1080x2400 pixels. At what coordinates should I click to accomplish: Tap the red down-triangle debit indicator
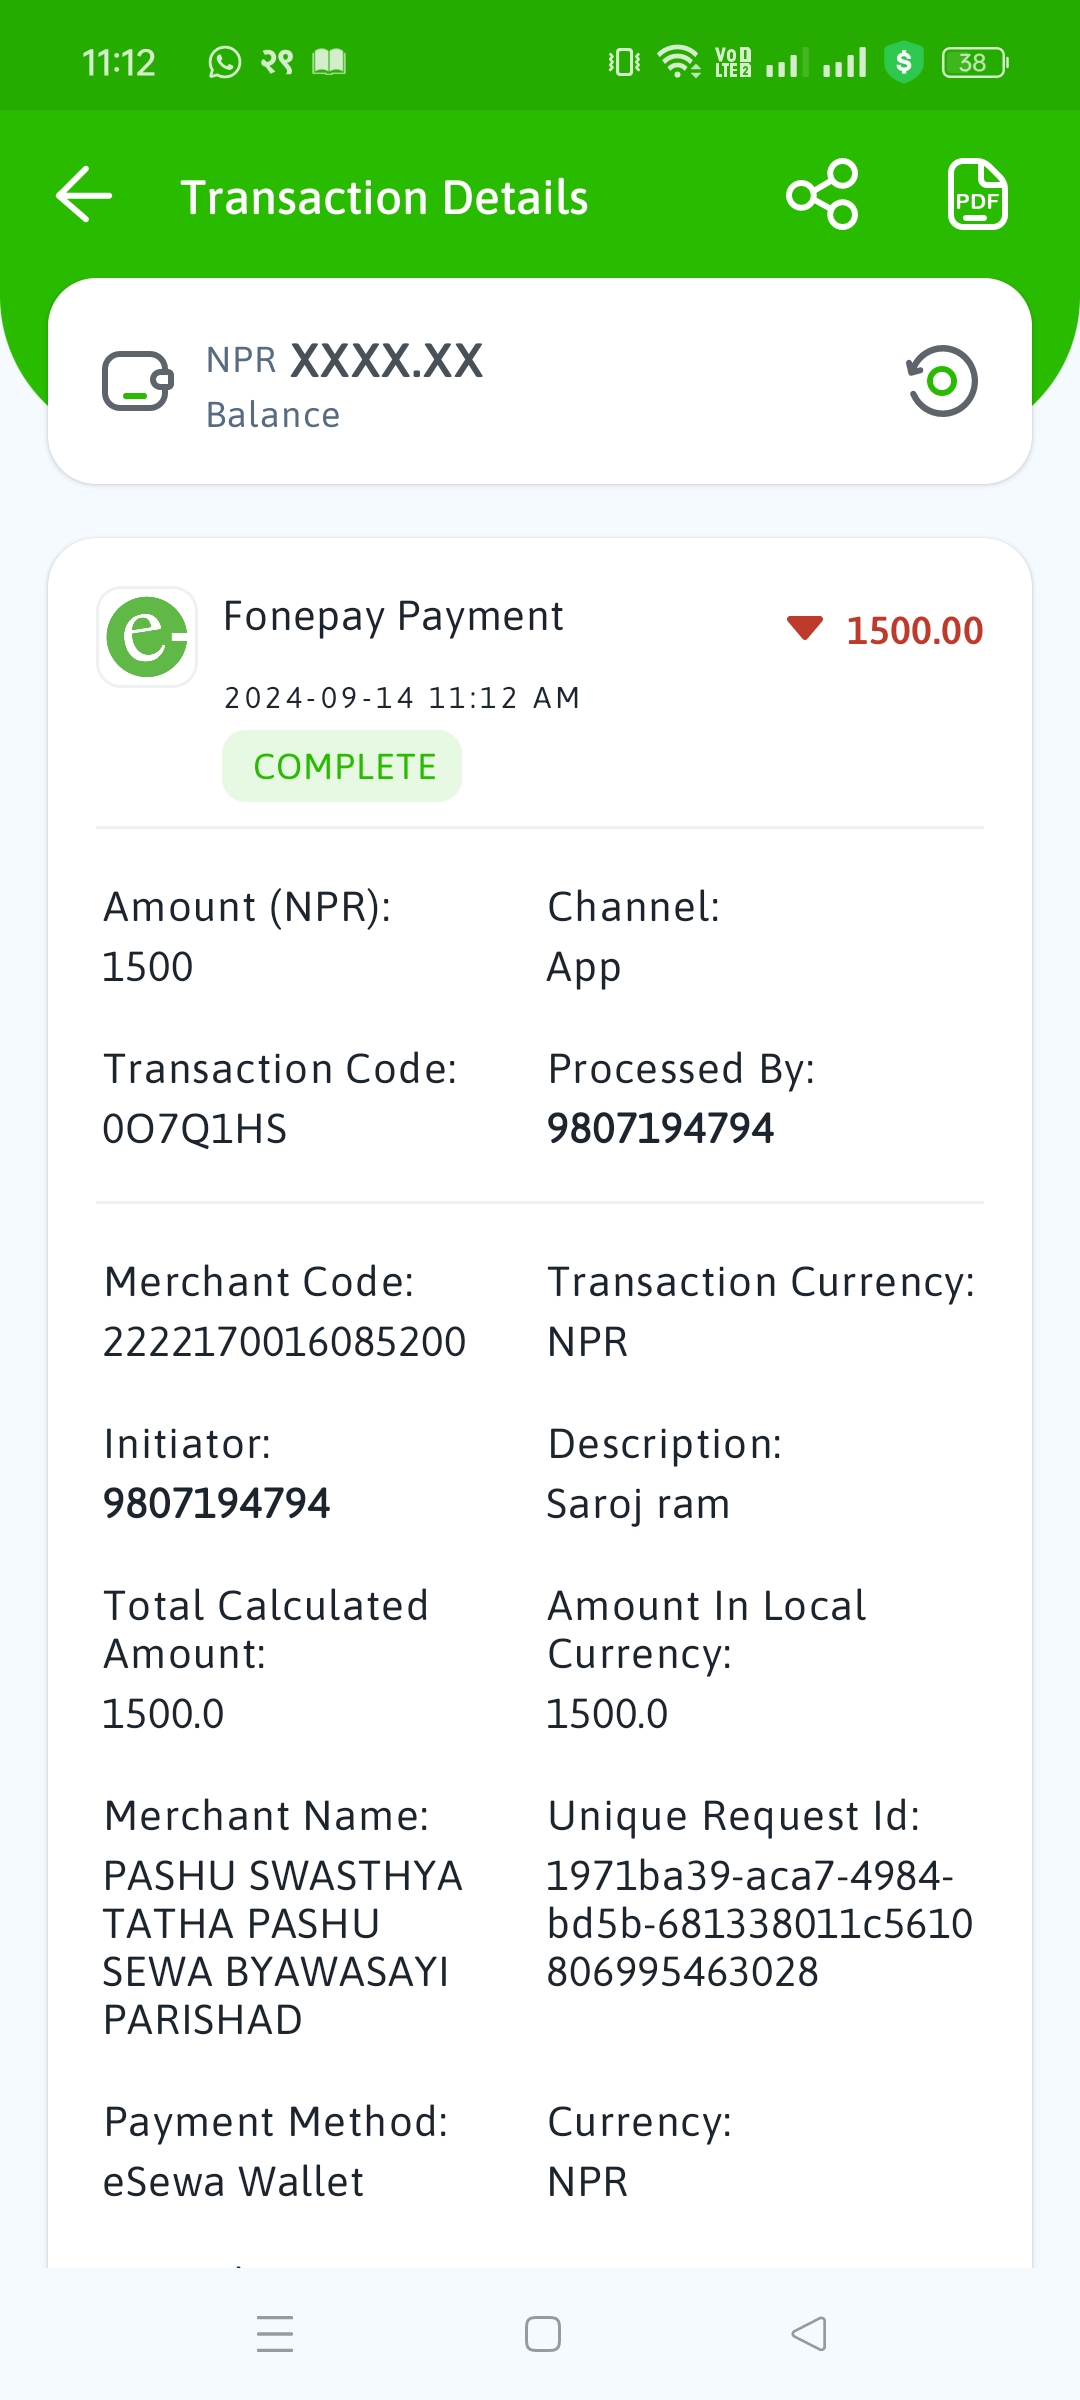click(805, 628)
